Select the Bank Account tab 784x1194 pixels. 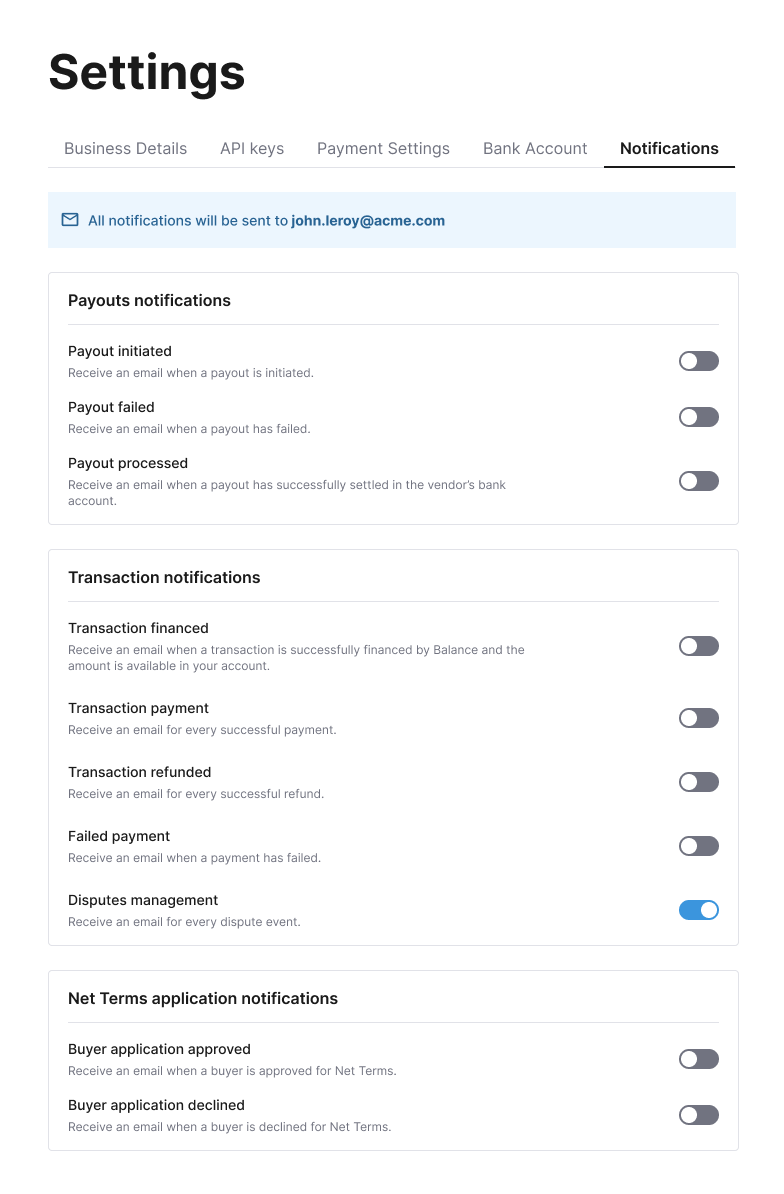pyautogui.click(x=535, y=148)
